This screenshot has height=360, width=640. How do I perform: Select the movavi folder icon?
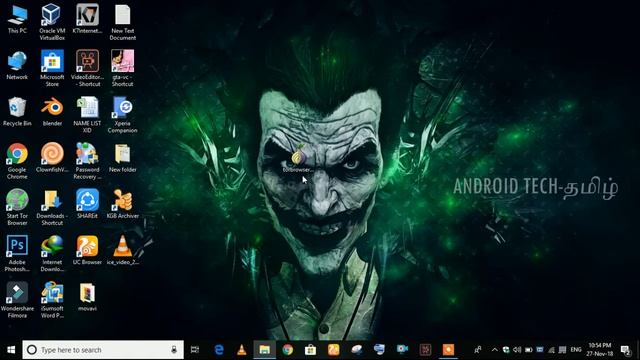coord(87,297)
